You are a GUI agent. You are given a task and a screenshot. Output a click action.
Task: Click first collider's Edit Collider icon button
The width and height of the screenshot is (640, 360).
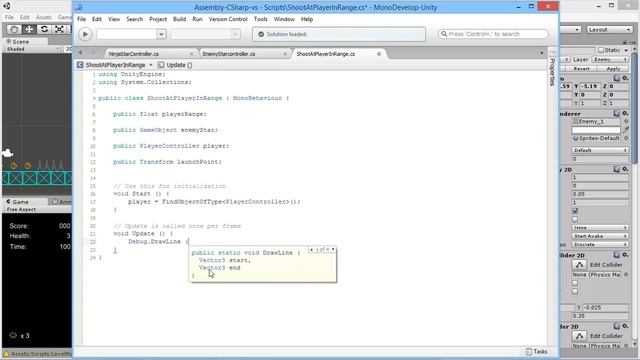coord(579,265)
